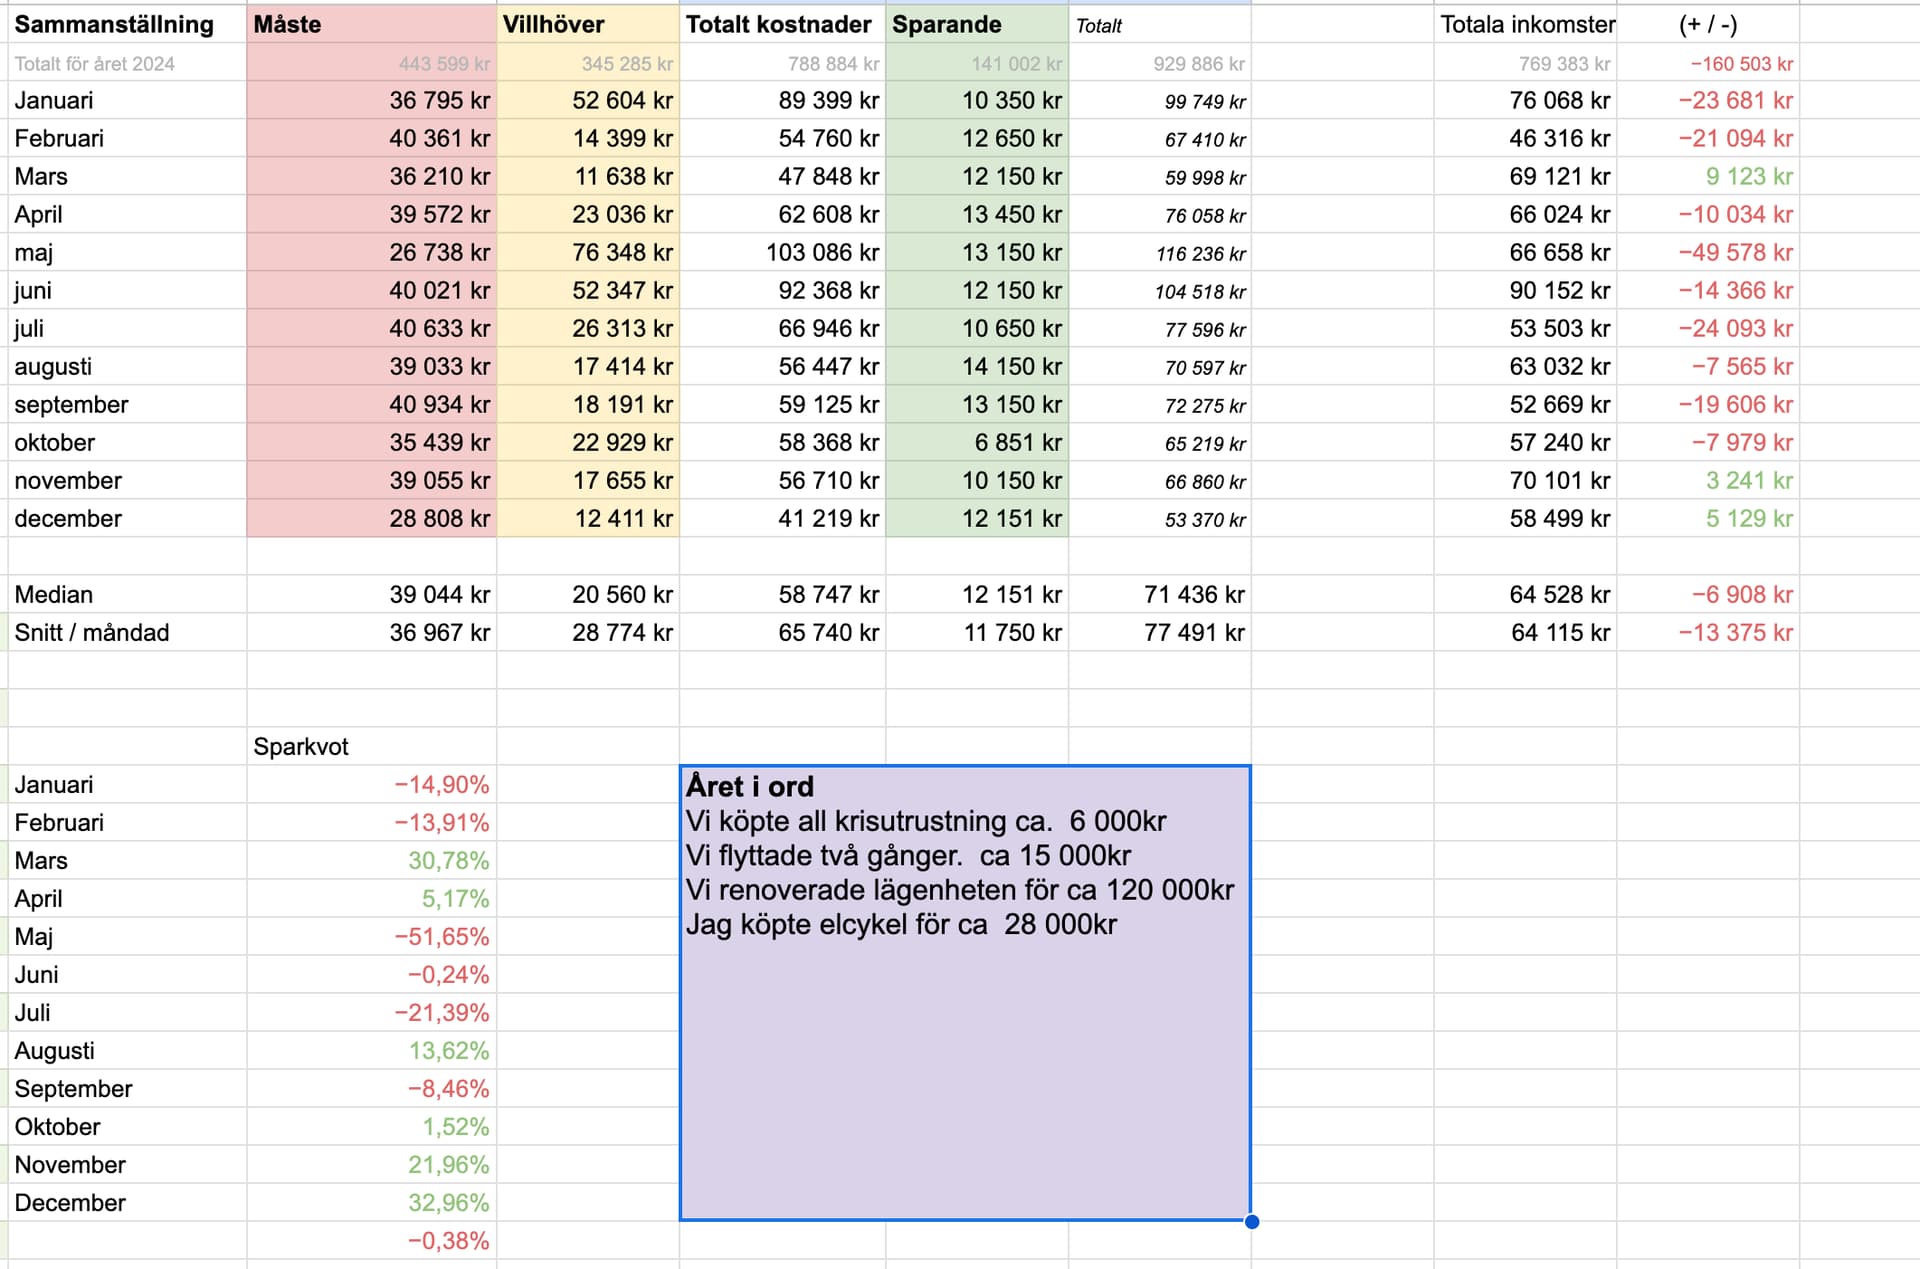Select the December sparkvot value 32,96%

[448, 1203]
